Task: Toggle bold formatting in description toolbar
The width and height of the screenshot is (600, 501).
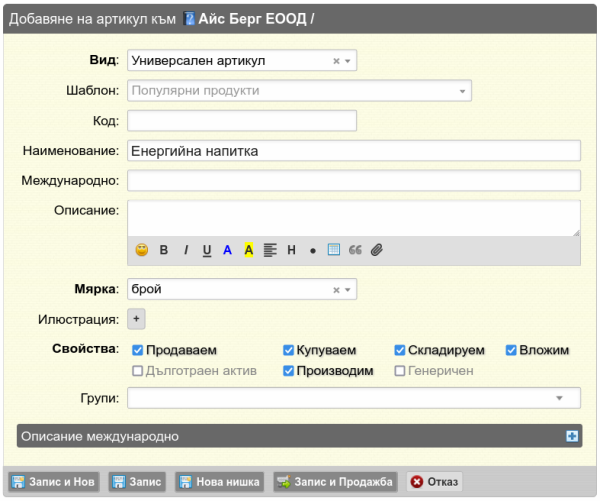Action: point(164,250)
